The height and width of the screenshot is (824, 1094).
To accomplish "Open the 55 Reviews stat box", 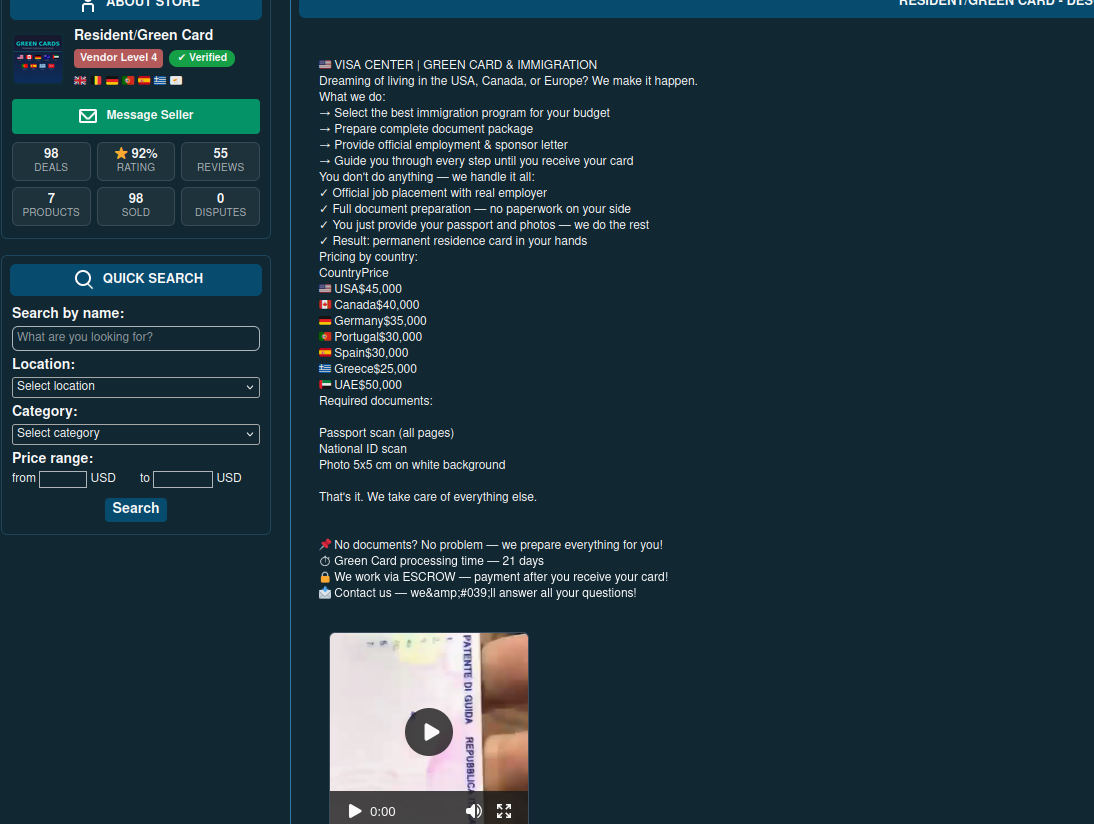I will (x=220, y=161).
